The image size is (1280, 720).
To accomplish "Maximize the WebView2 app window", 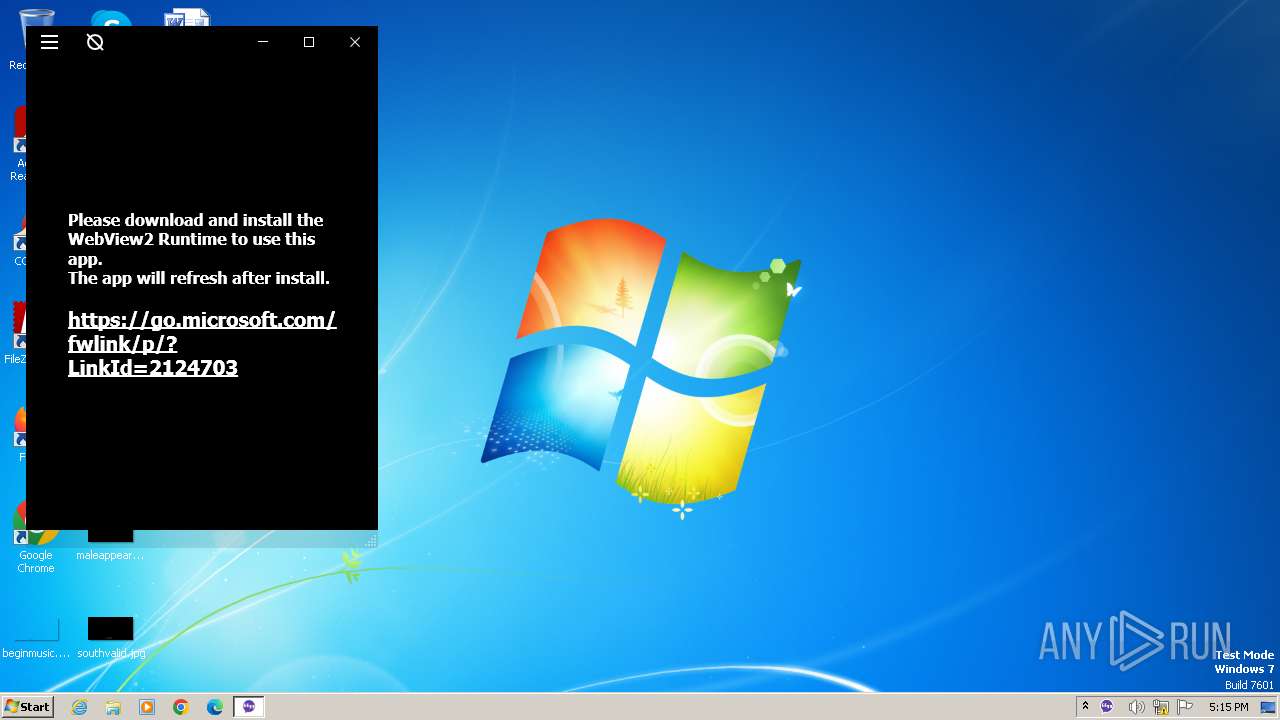I will (309, 42).
